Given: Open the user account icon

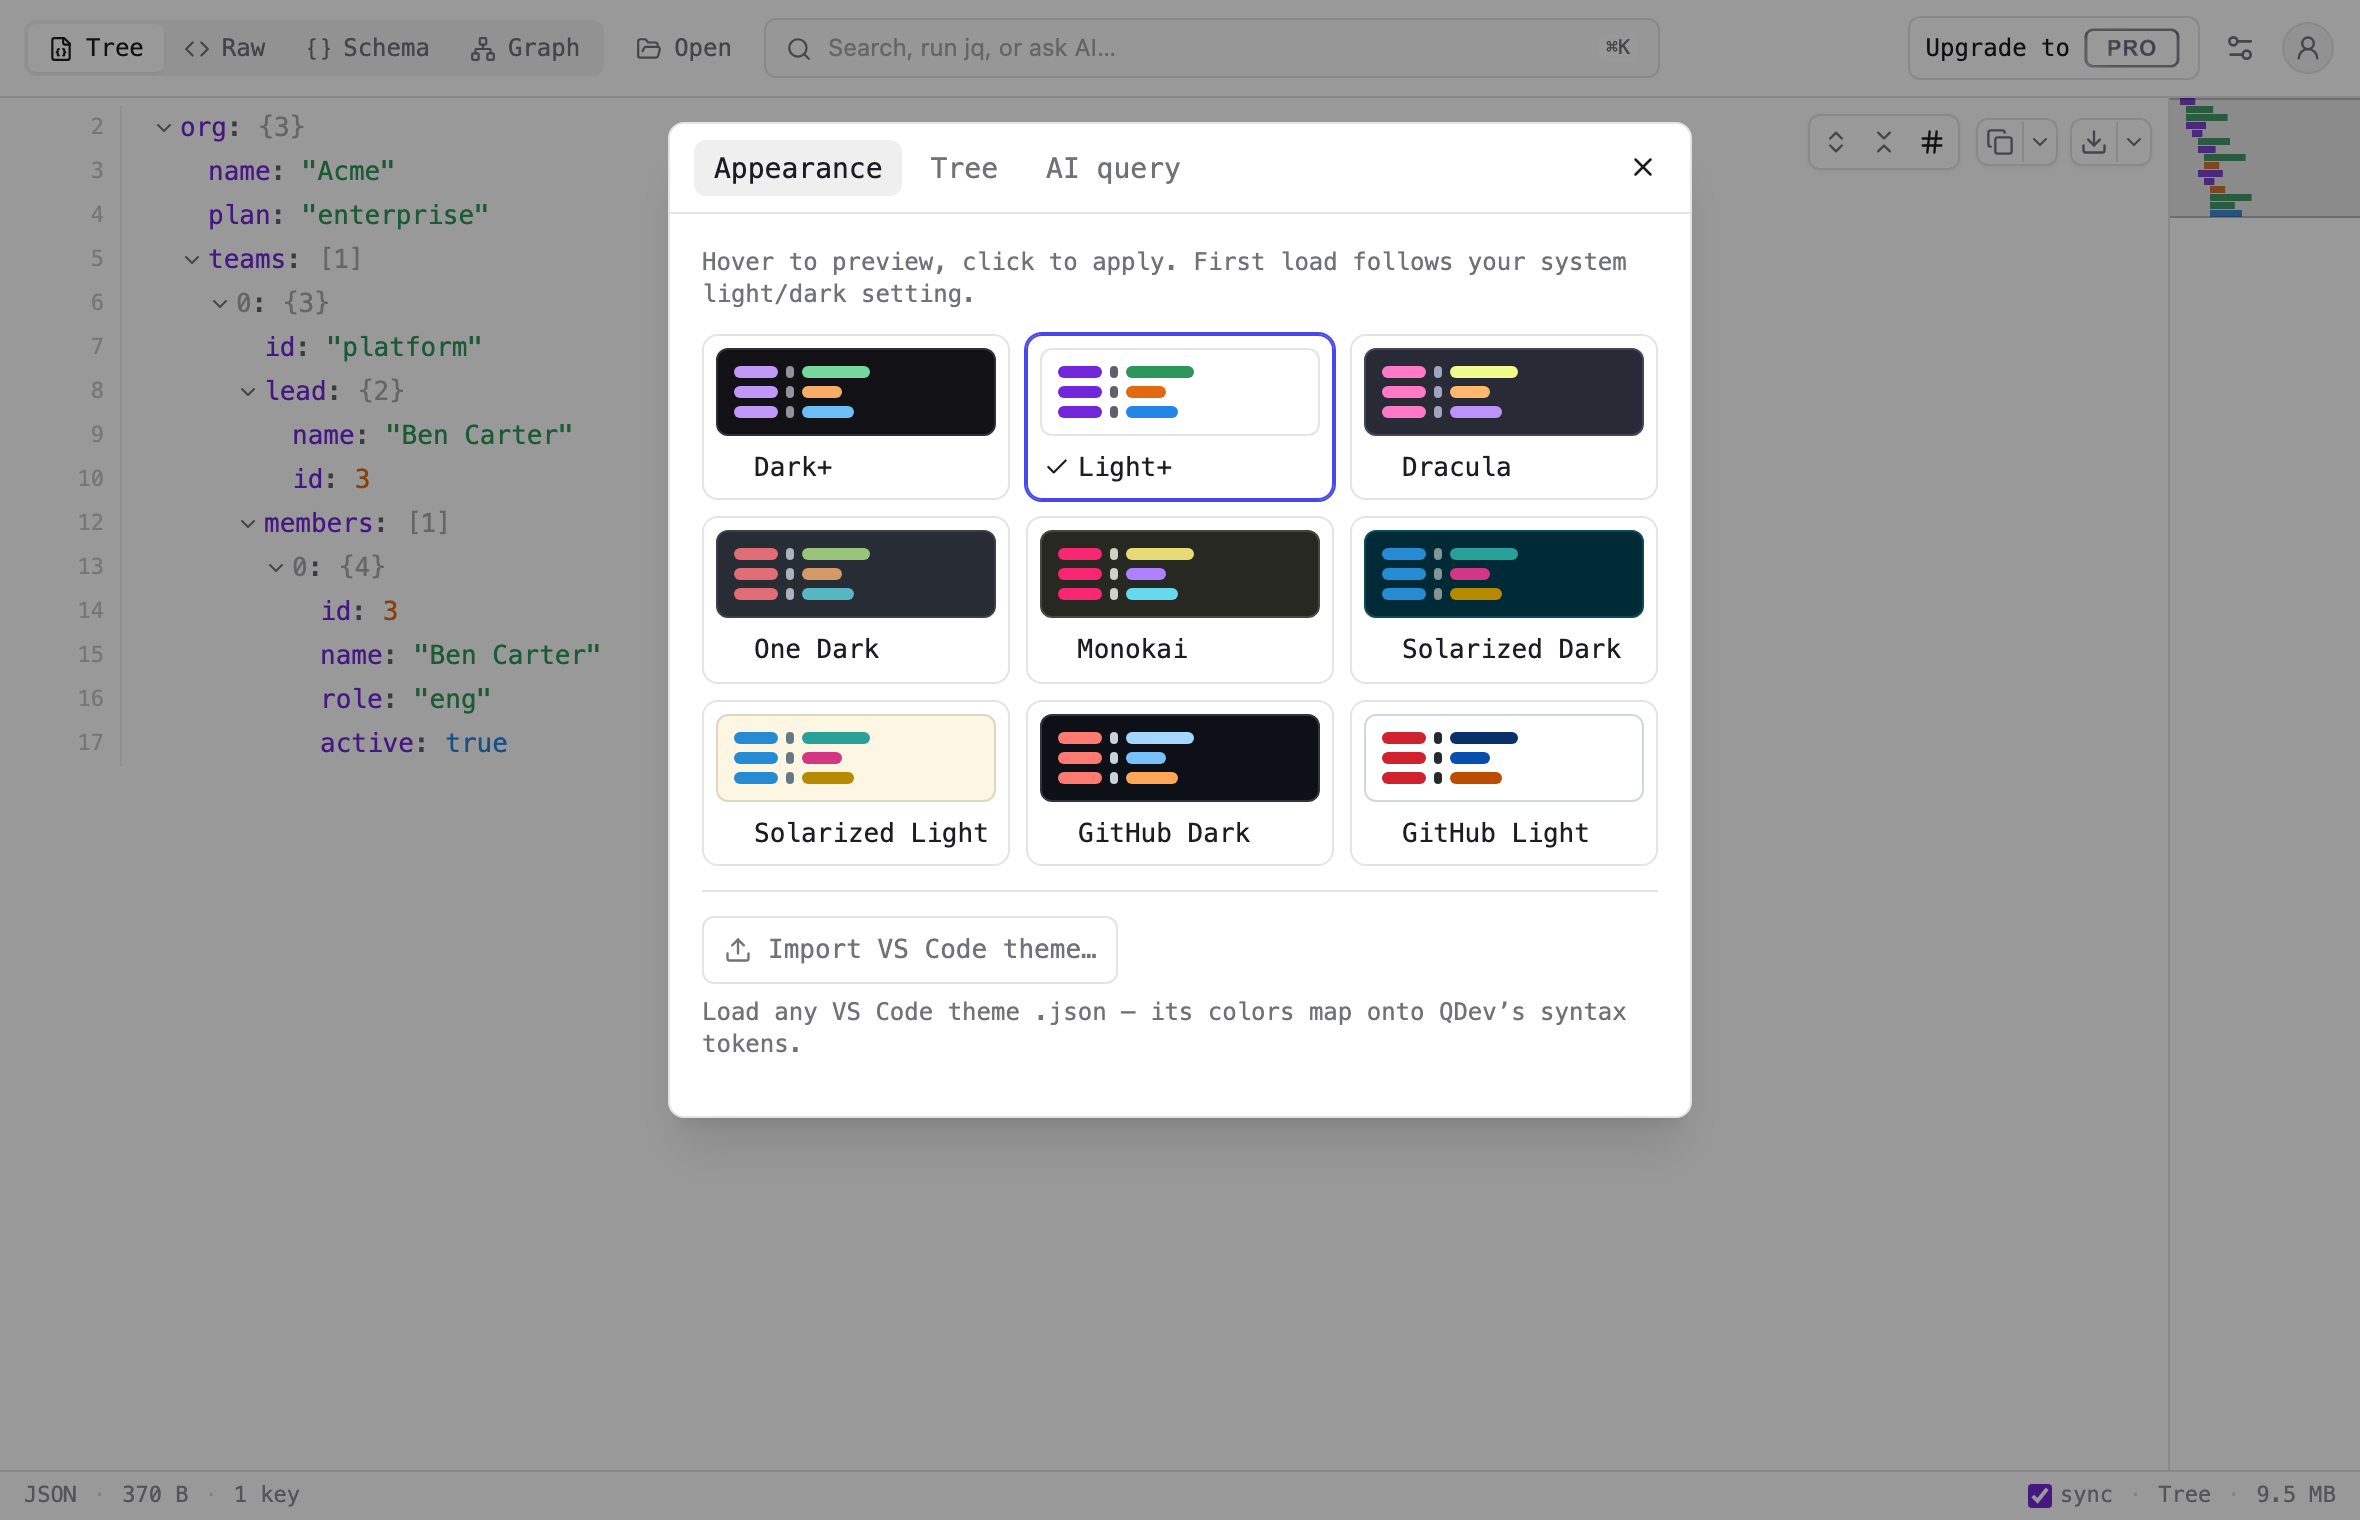Looking at the screenshot, I should tap(2307, 48).
